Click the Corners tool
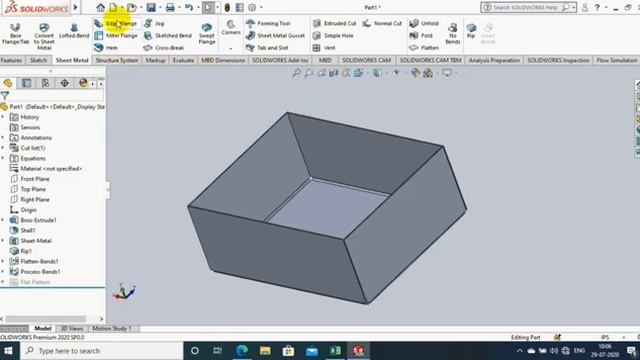 tap(231, 28)
